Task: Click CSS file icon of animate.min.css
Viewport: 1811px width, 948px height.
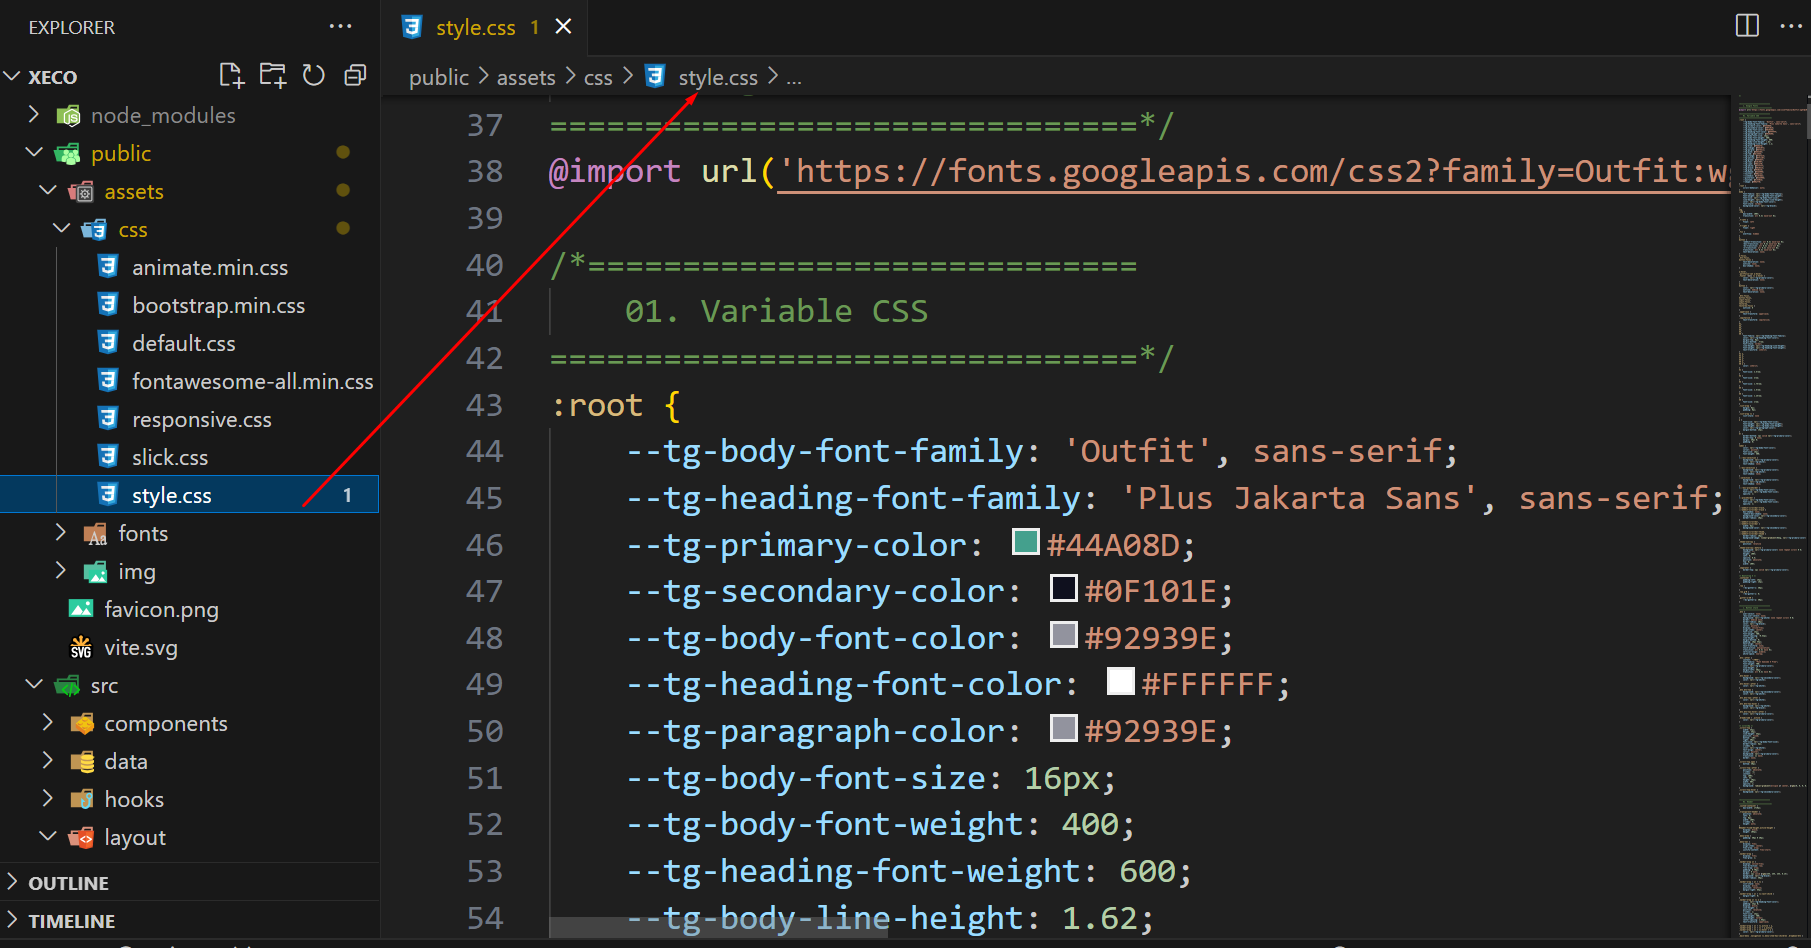Action: 108,267
